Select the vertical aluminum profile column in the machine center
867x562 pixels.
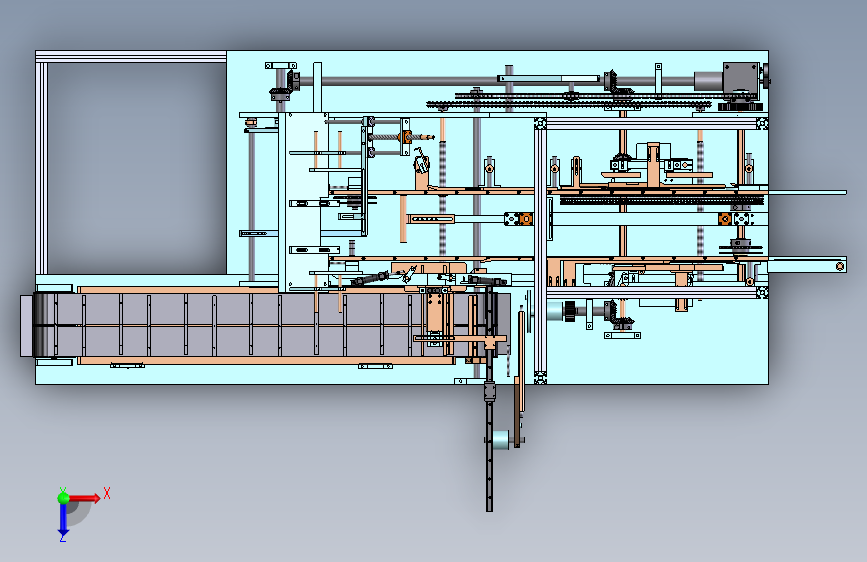click(540, 251)
